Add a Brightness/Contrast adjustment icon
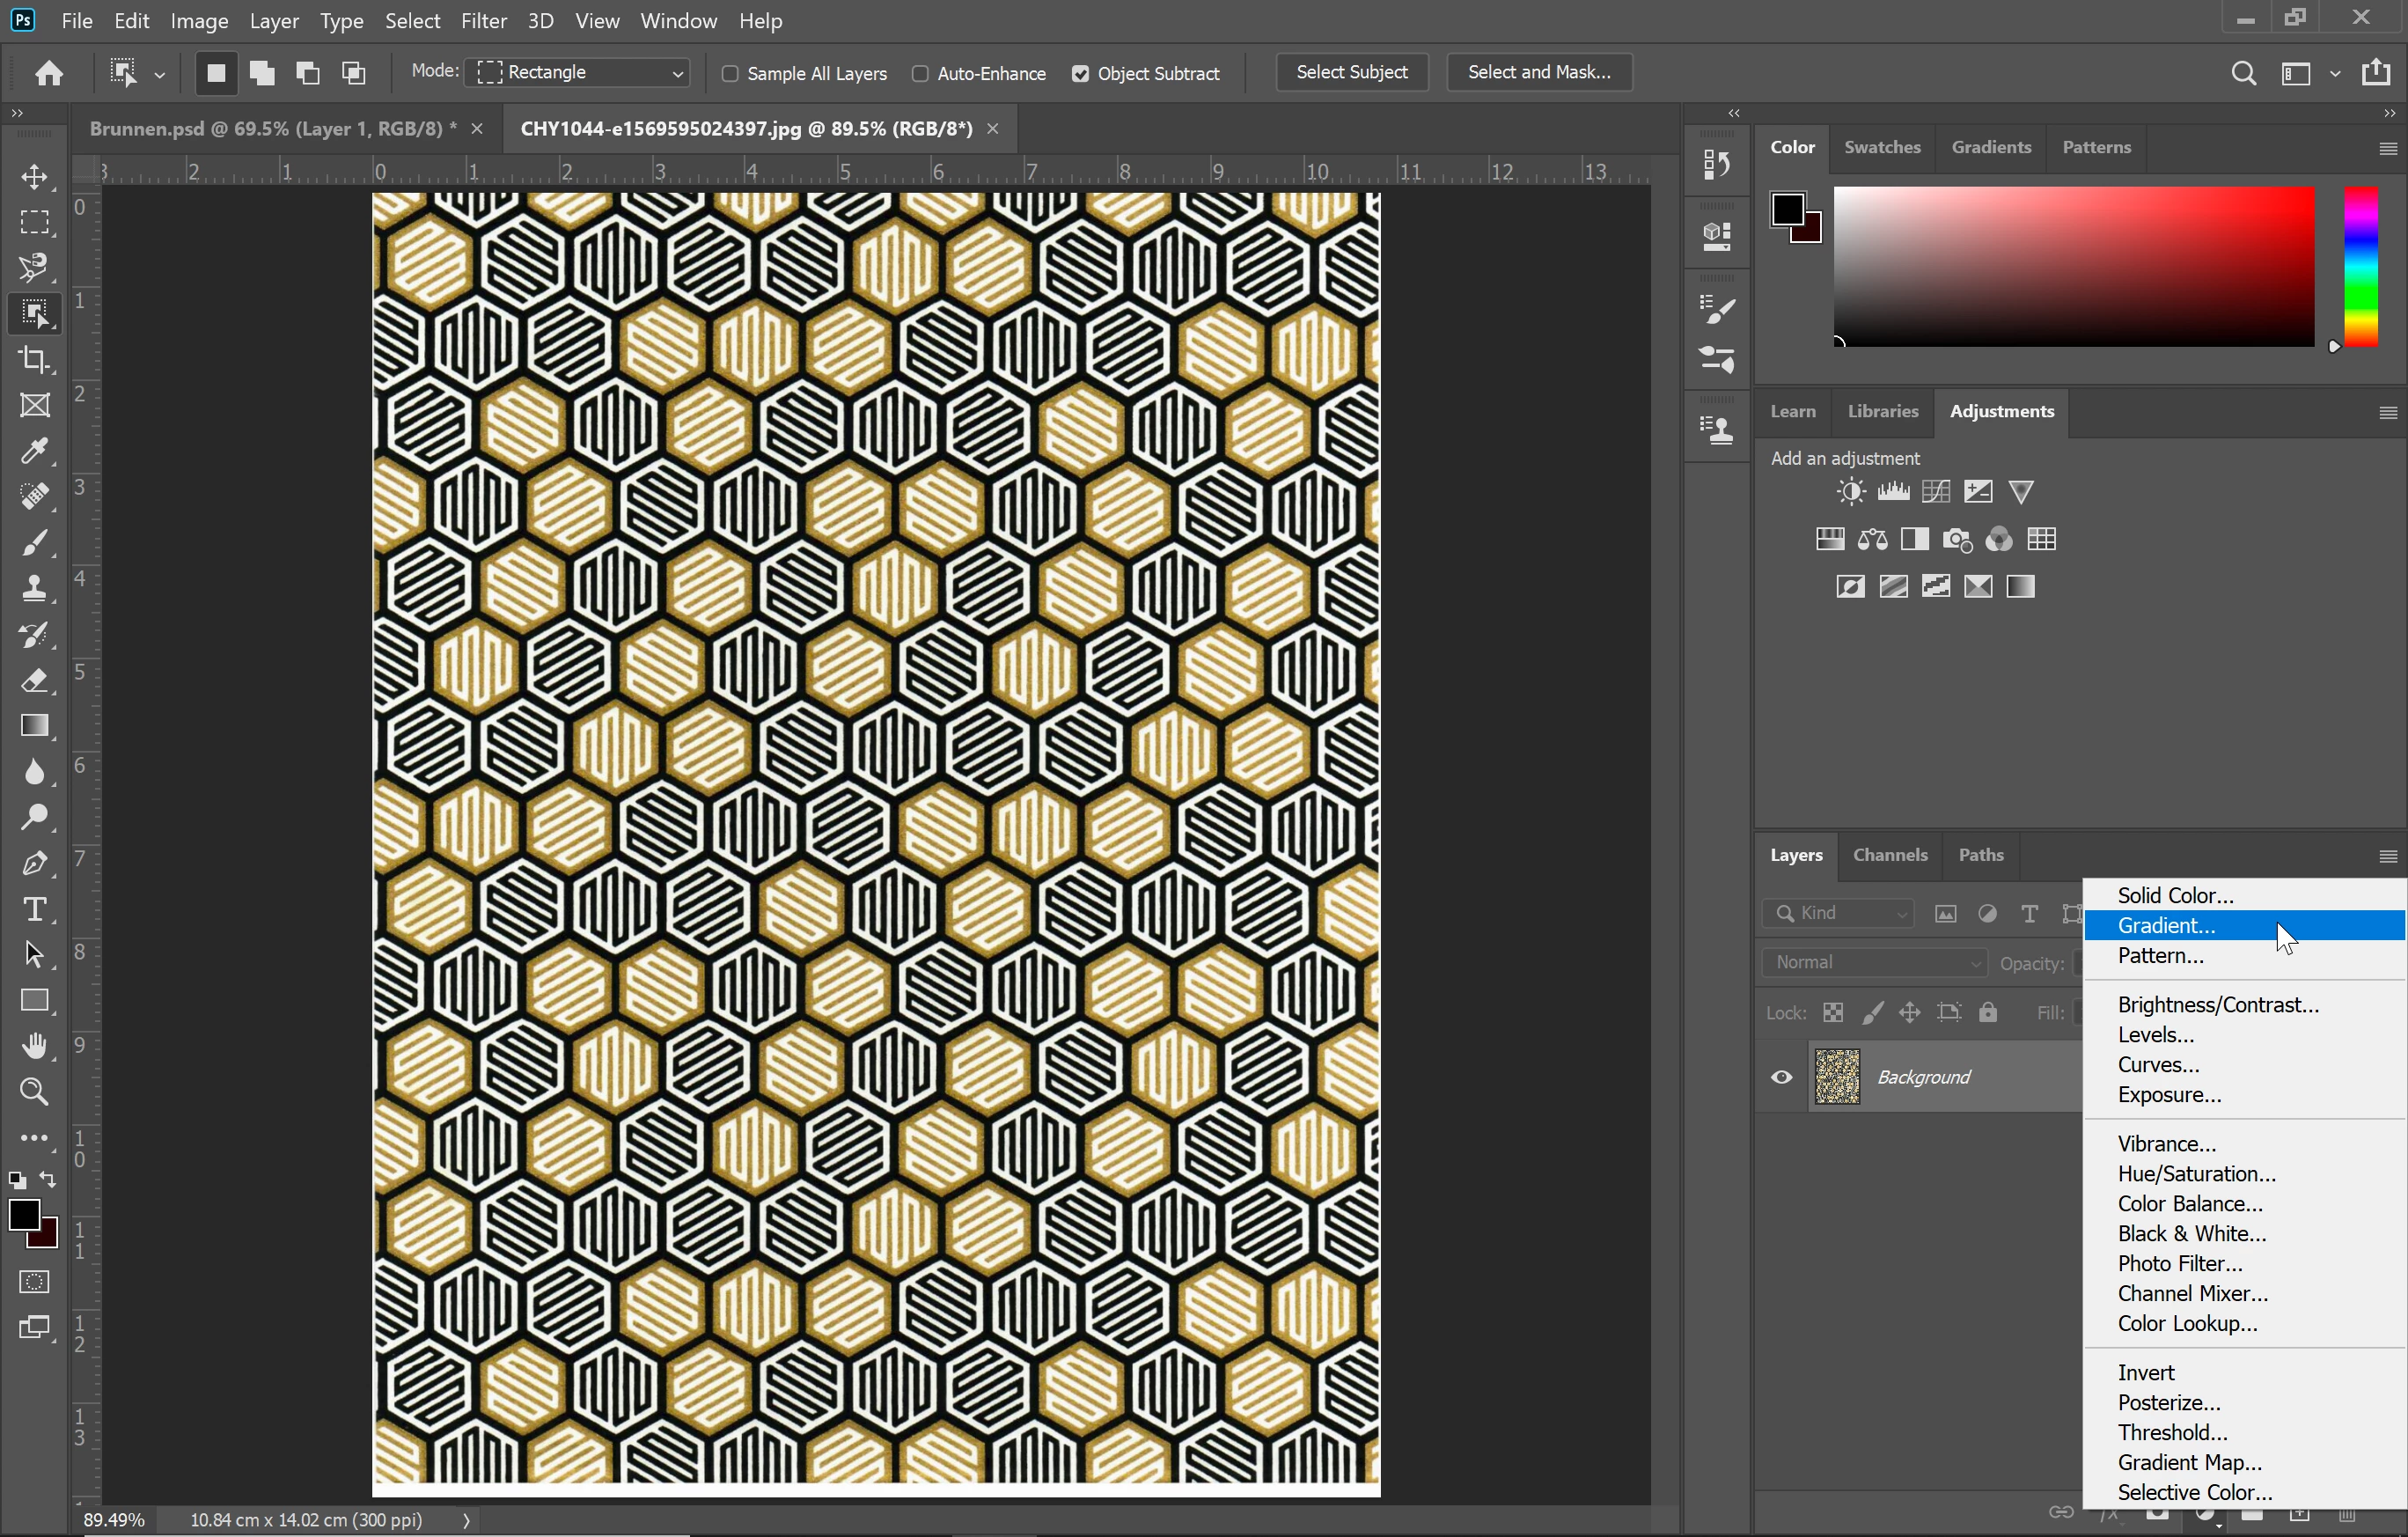Screen dimensions: 2408x1537 1850,492
